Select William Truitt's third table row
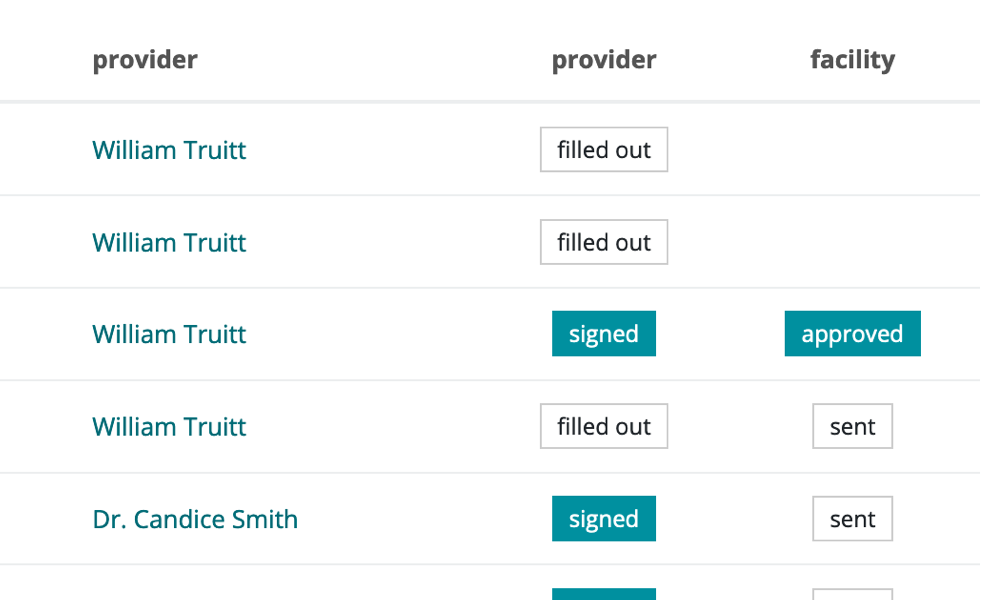 click(400, 333)
